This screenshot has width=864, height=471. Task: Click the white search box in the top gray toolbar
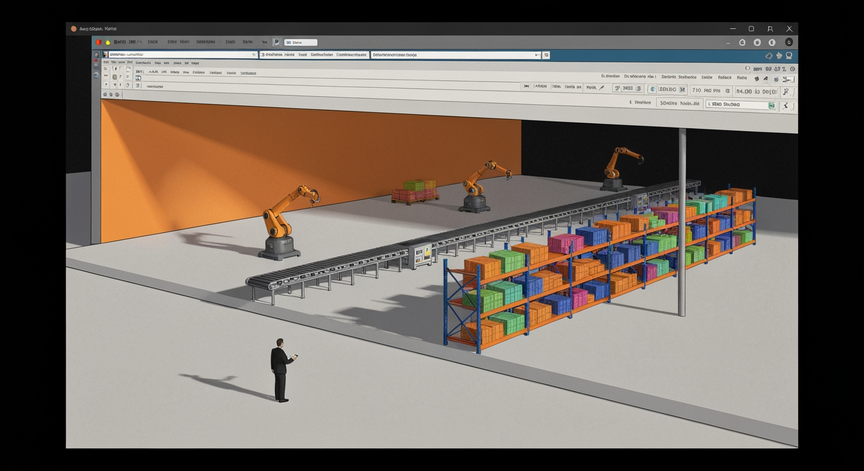pos(300,42)
